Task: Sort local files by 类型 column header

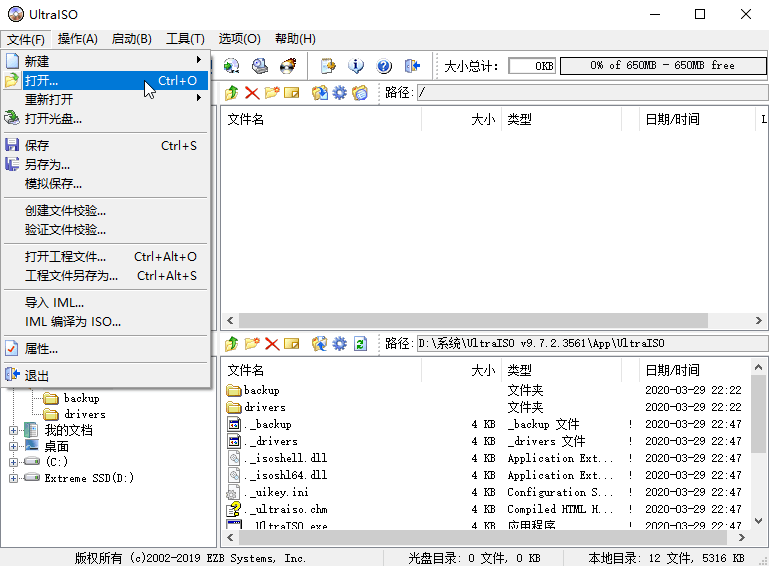Action: [x=562, y=370]
